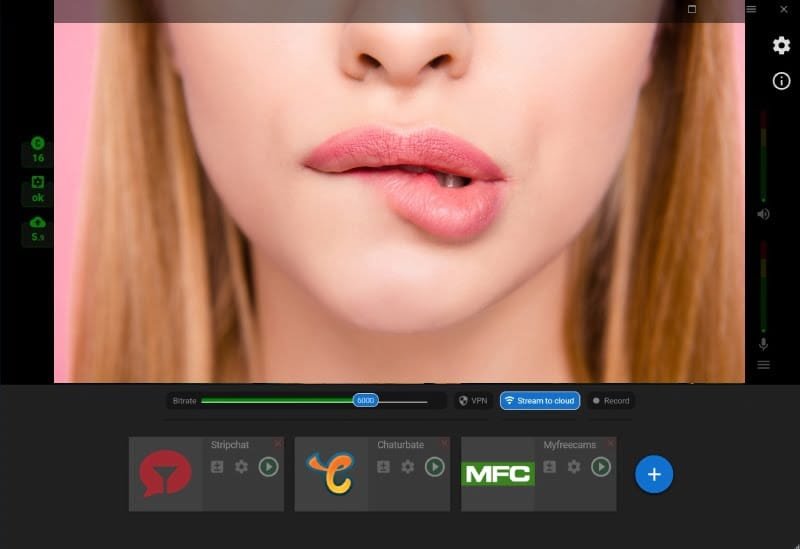This screenshot has height=549, width=800.
Task: Toggle the VPN option
Action: click(x=472, y=401)
